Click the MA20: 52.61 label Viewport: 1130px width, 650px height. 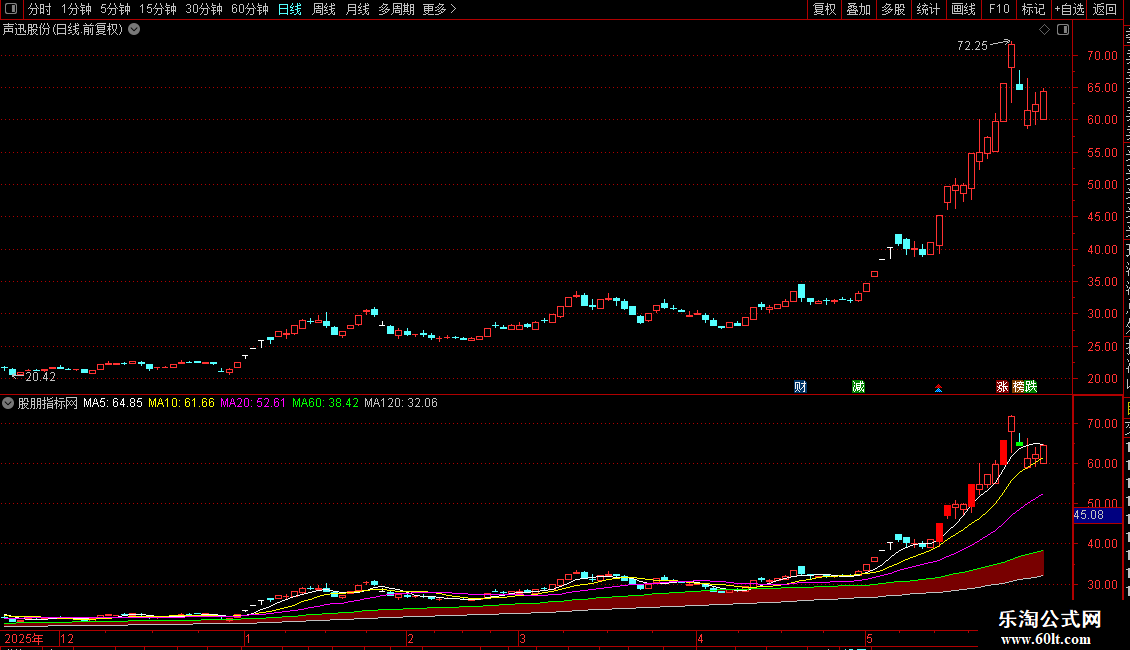point(253,403)
